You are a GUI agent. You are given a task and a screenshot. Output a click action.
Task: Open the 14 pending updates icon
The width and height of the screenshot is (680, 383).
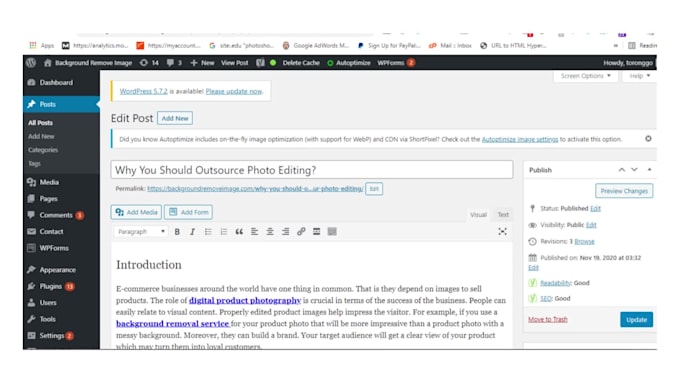click(x=149, y=62)
